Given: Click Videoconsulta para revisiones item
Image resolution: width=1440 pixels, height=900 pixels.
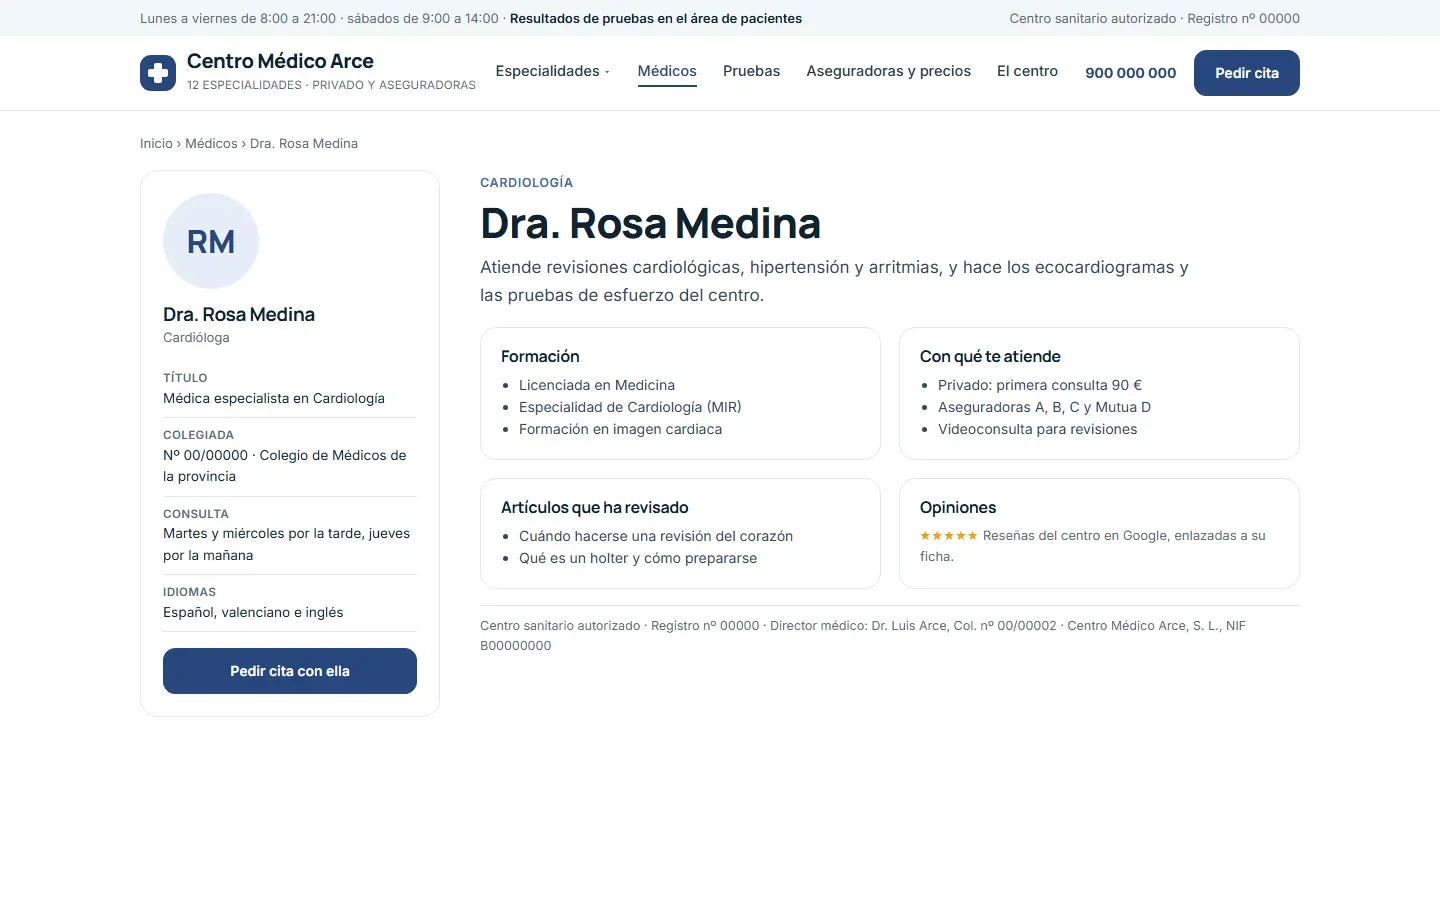Looking at the screenshot, I should [1037, 429].
